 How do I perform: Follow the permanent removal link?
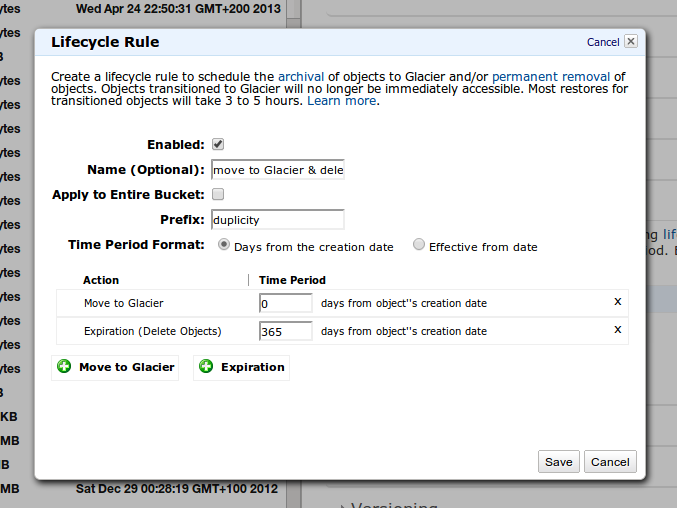coord(551,76)
